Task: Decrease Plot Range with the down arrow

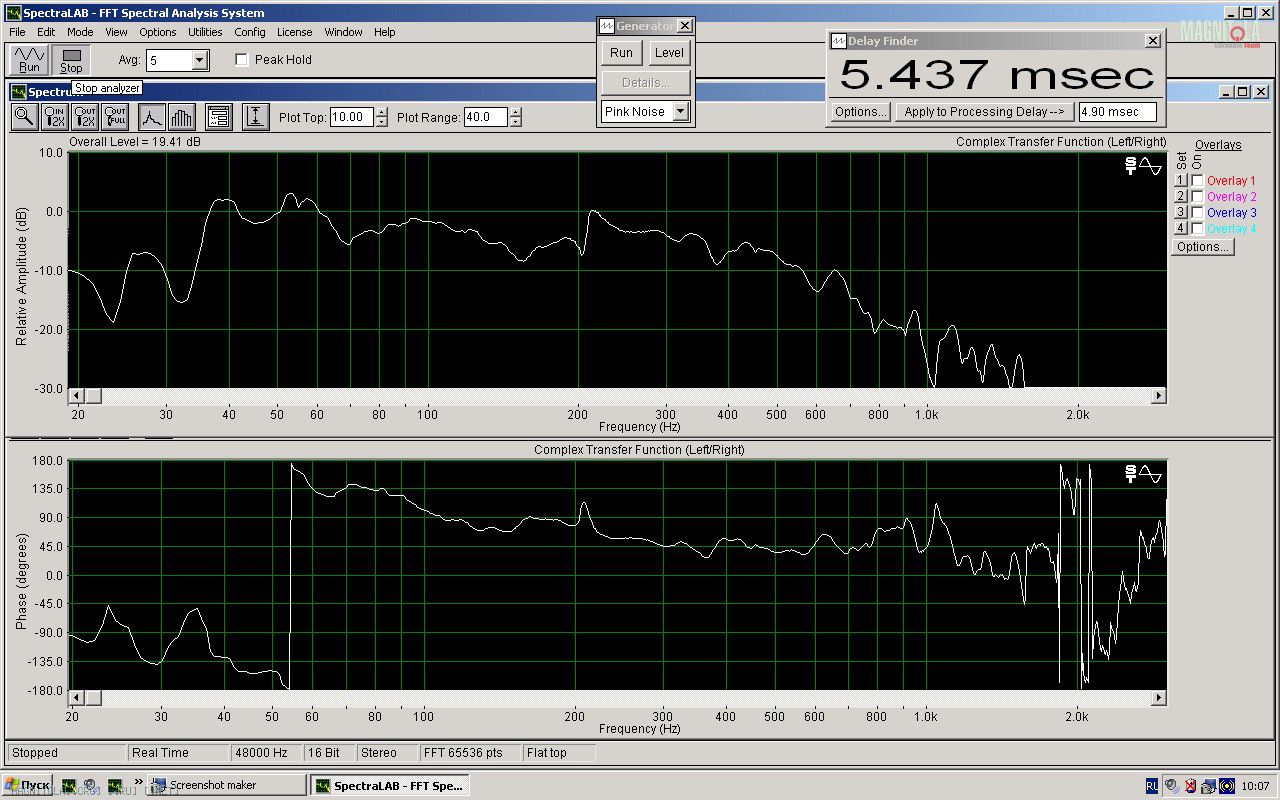Action: pos(515,122)
